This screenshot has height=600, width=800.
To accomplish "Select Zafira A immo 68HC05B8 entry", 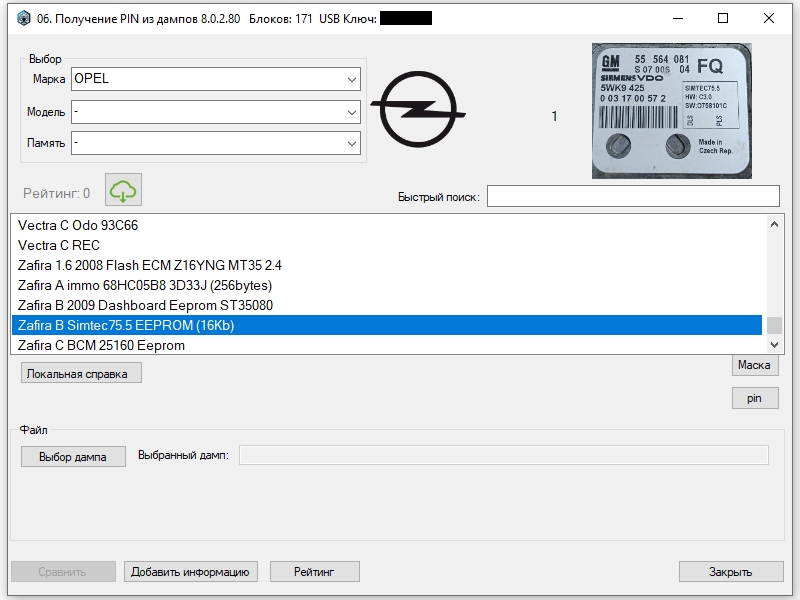I will (x=387, y=285).
